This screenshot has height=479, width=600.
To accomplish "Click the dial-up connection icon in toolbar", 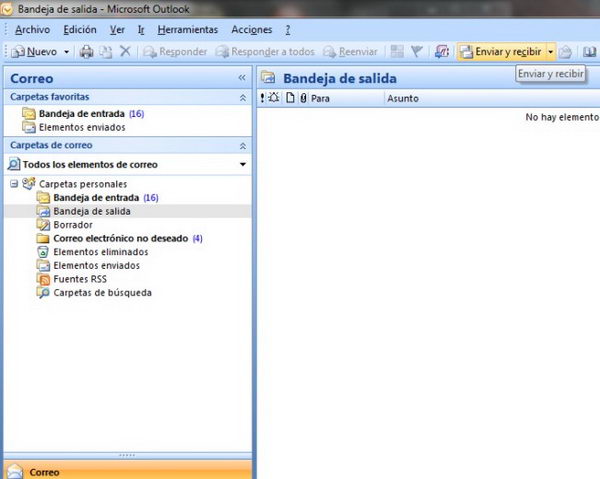I will (442, 52).
